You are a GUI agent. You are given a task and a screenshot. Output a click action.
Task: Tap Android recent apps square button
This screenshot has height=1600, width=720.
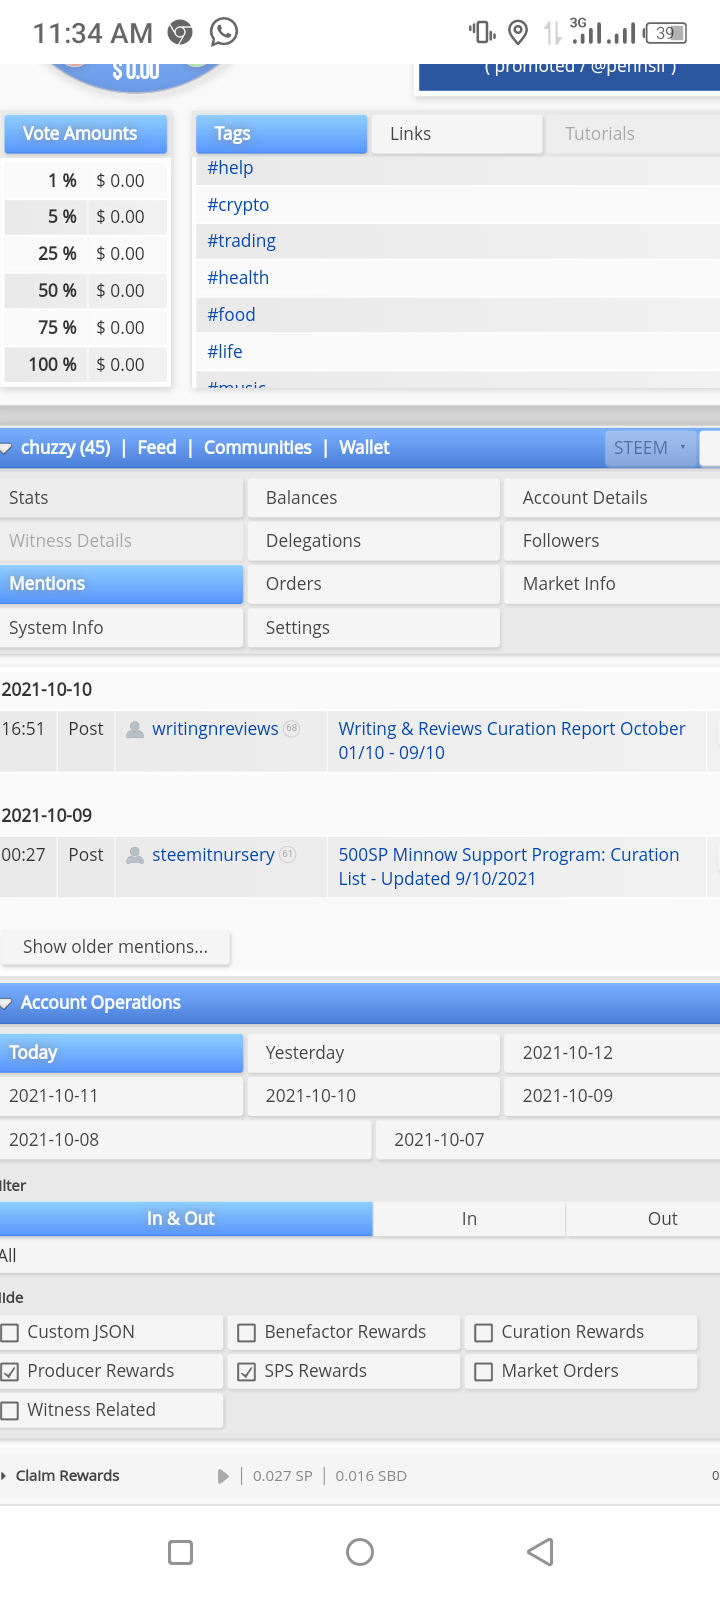coord(181,1552)
